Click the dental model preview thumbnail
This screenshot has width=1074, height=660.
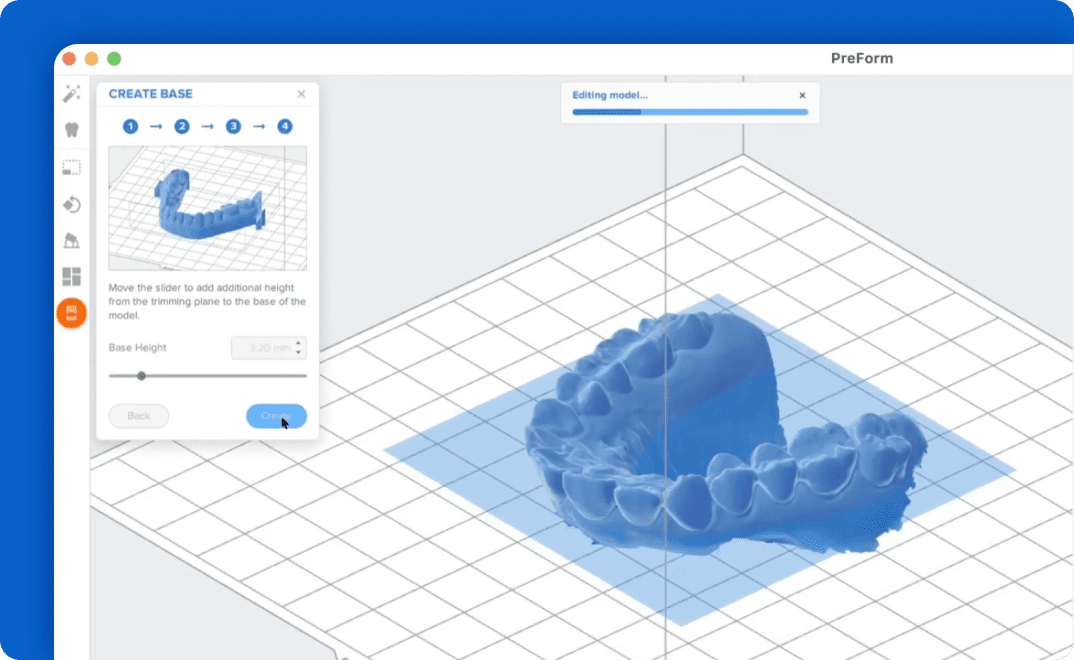point(207,208)
